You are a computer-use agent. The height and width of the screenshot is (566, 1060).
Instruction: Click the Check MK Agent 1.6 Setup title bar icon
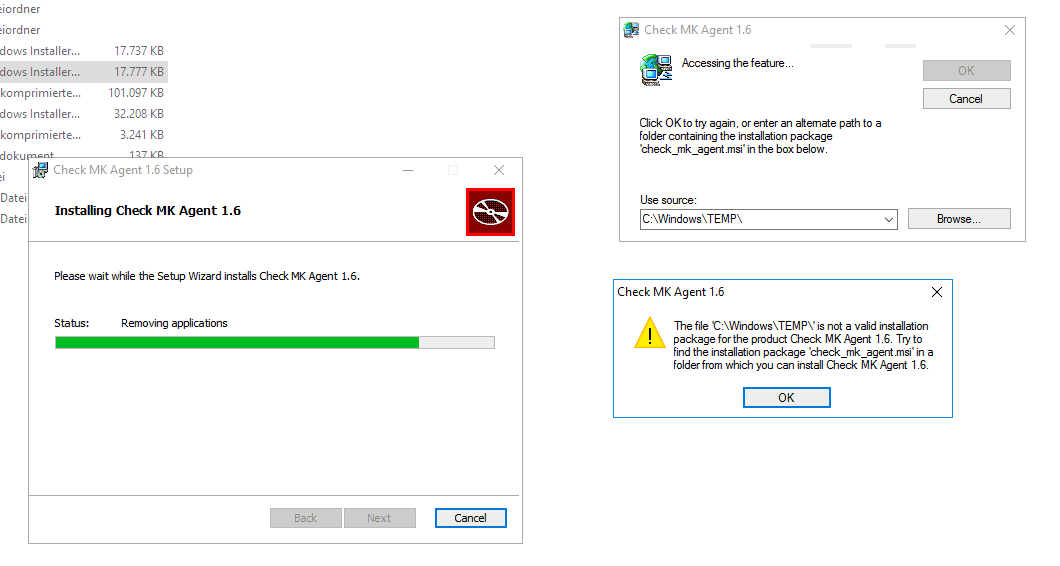tap(40, 170)
